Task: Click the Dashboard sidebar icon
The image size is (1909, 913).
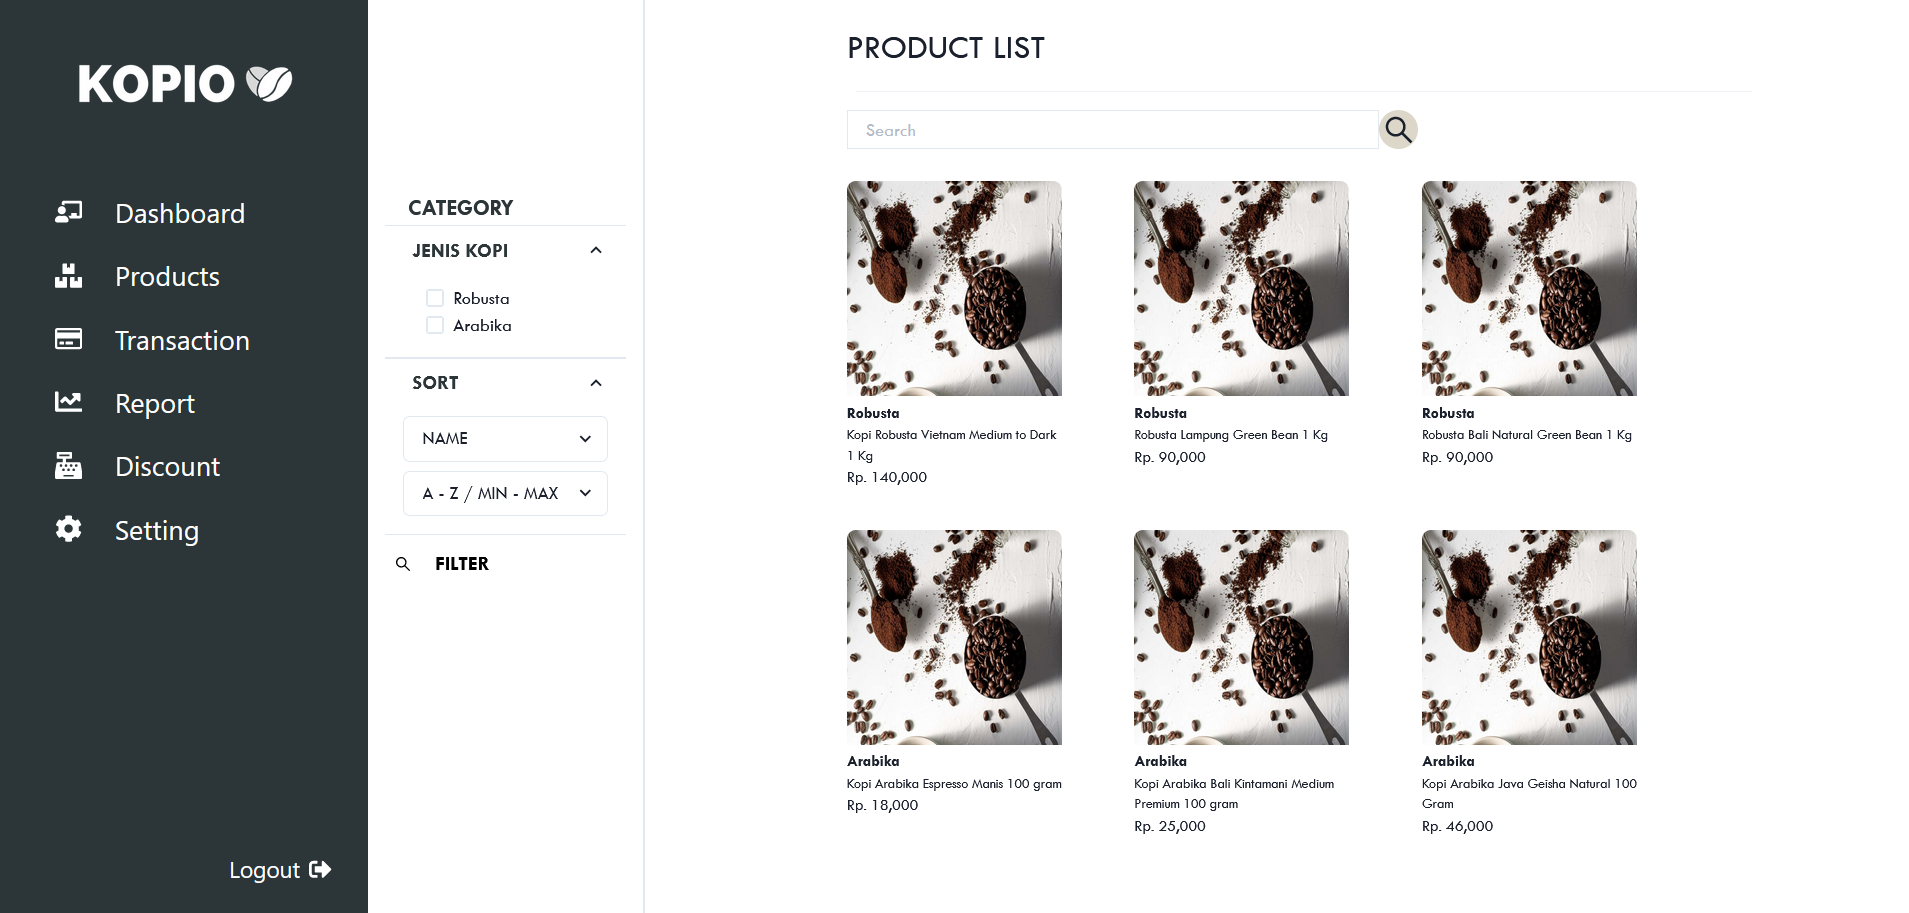Action: coord(68,212)
